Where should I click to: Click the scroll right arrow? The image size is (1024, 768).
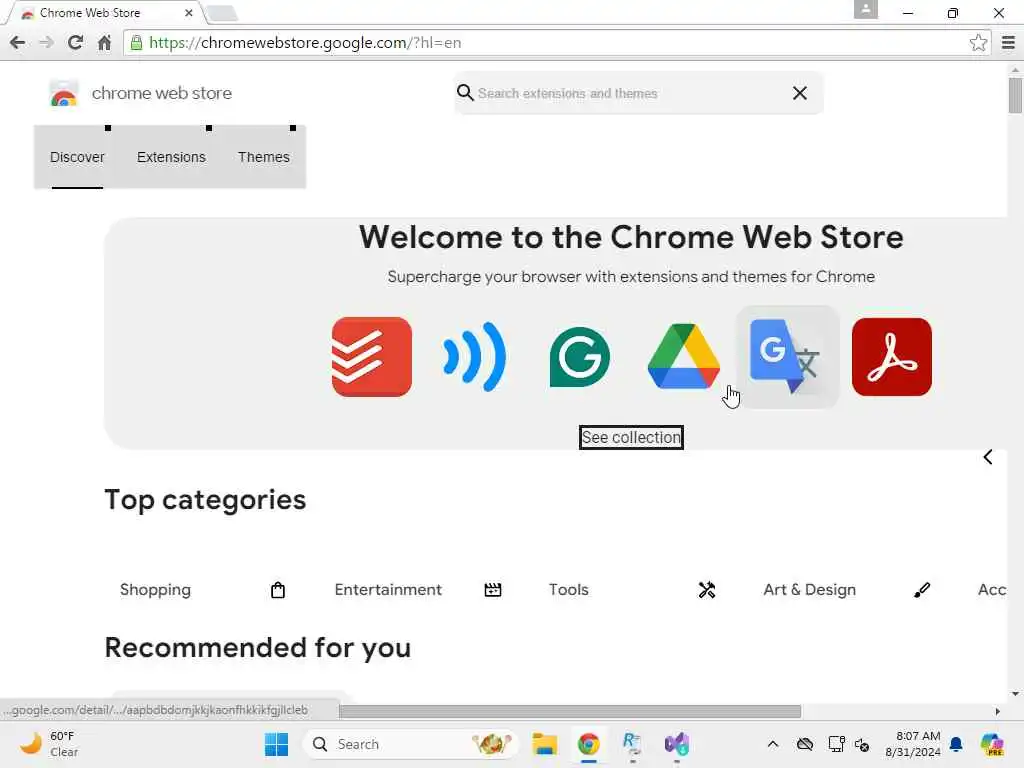(997, 711)
